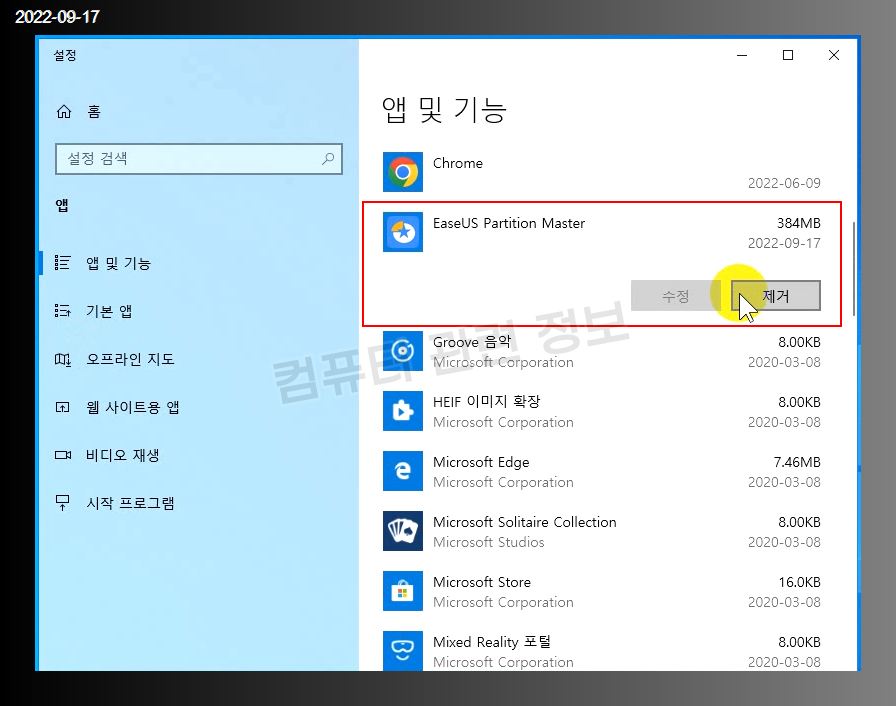The width and height of the screenshot is (896, 706).
Task: Click the Chrome app icon
Action: pos(403,172)
